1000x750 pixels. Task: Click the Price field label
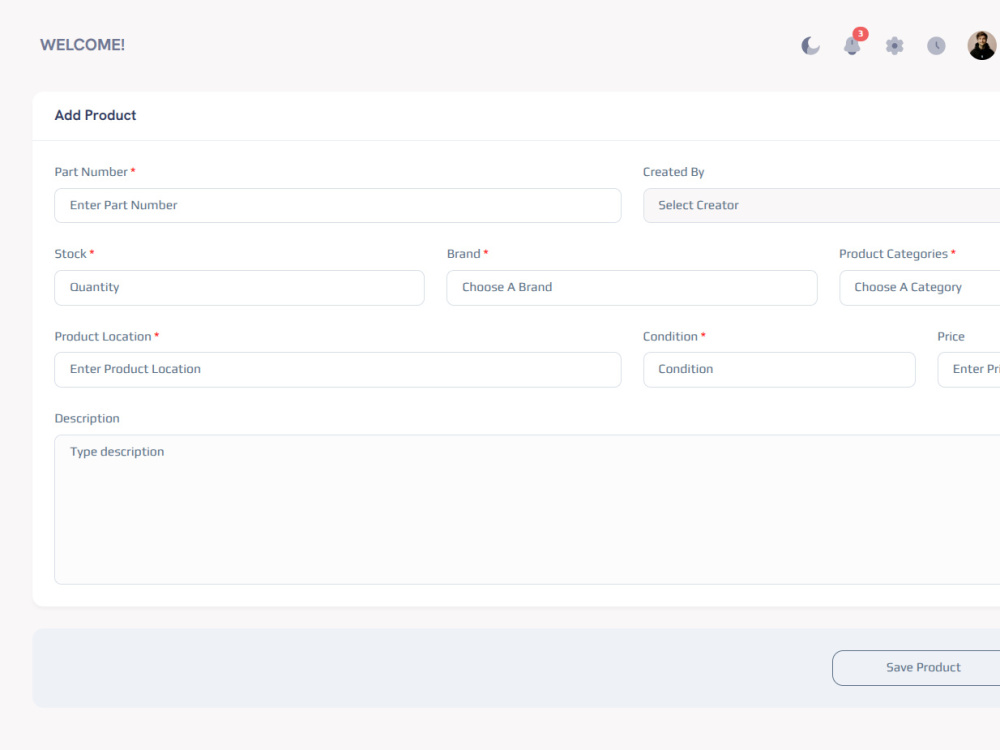pyautogui.click(x=951, y=337)
